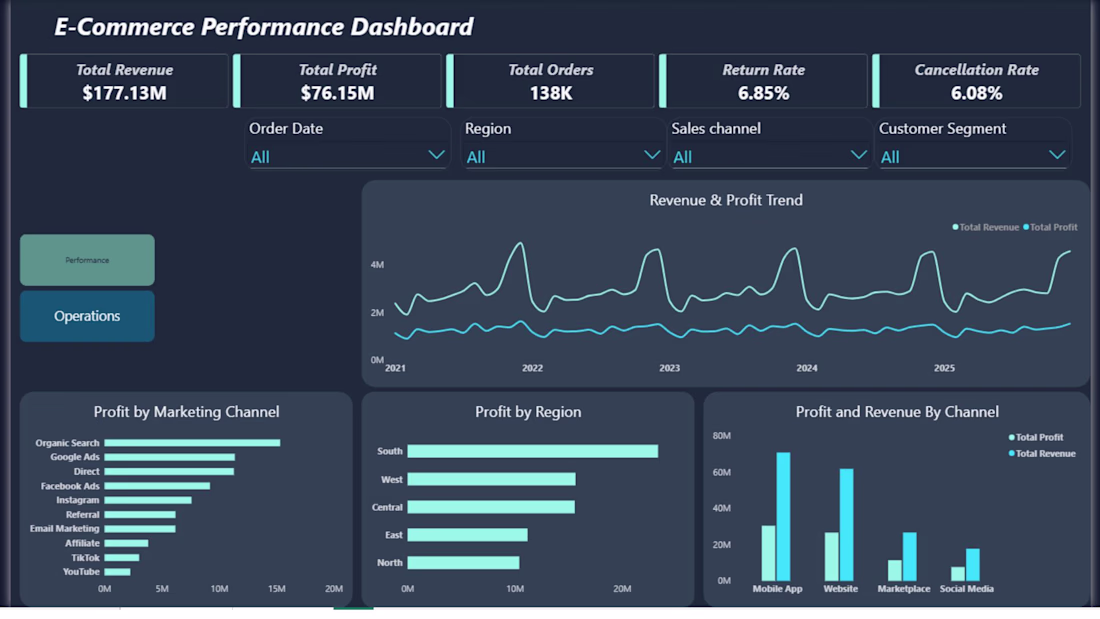This screenshot has width=1100, height=619.
Task: Click the Marketplace axis label
Action: (x=904, y=590)
